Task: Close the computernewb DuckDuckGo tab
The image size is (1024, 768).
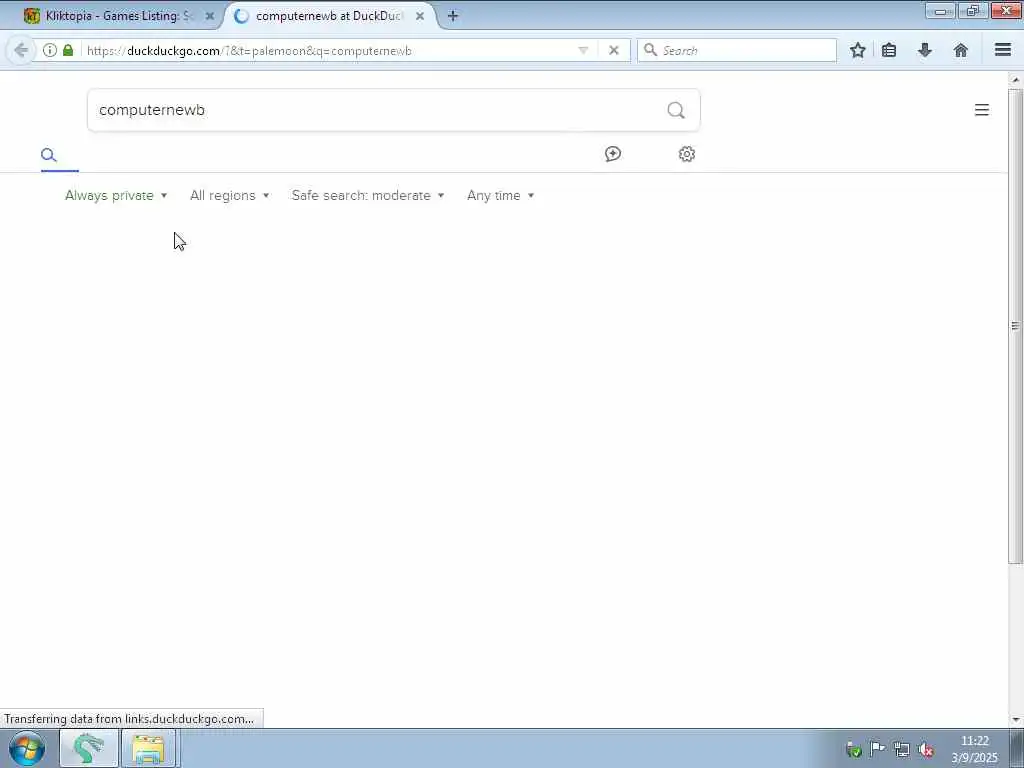Action: click(420, 16)
